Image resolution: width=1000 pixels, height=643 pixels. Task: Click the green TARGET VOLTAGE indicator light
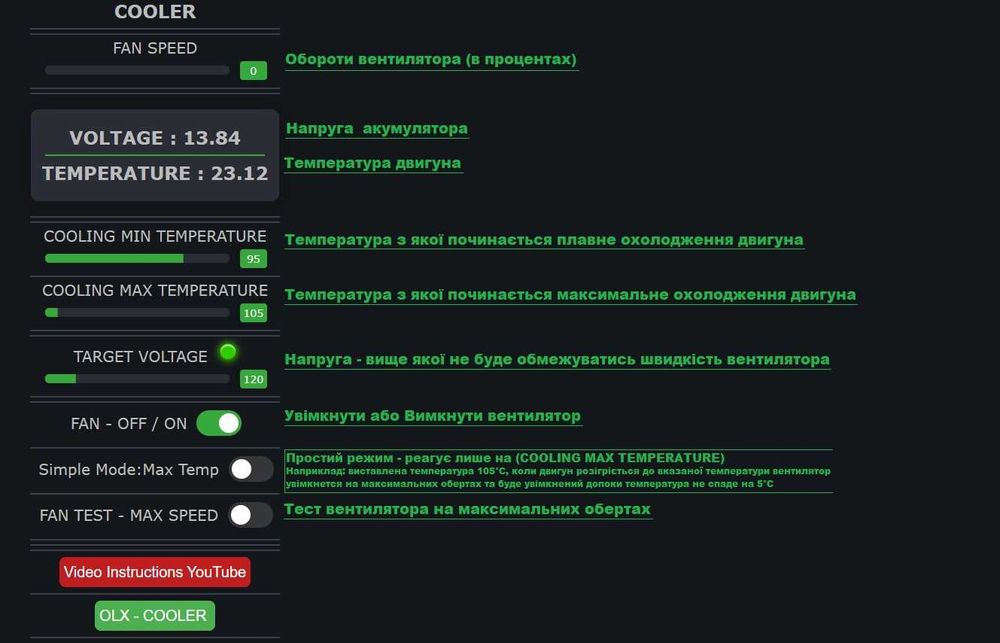coord(228,351)
